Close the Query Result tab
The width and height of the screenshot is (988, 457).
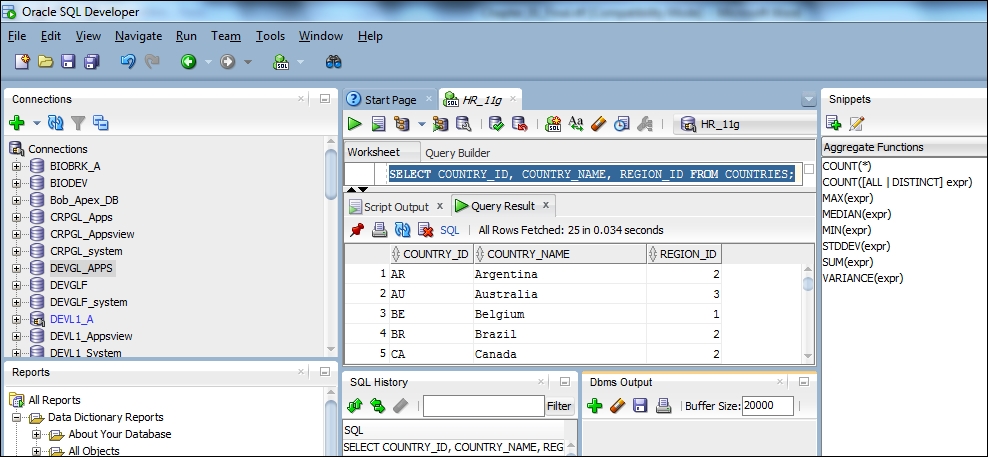point(546,205)
